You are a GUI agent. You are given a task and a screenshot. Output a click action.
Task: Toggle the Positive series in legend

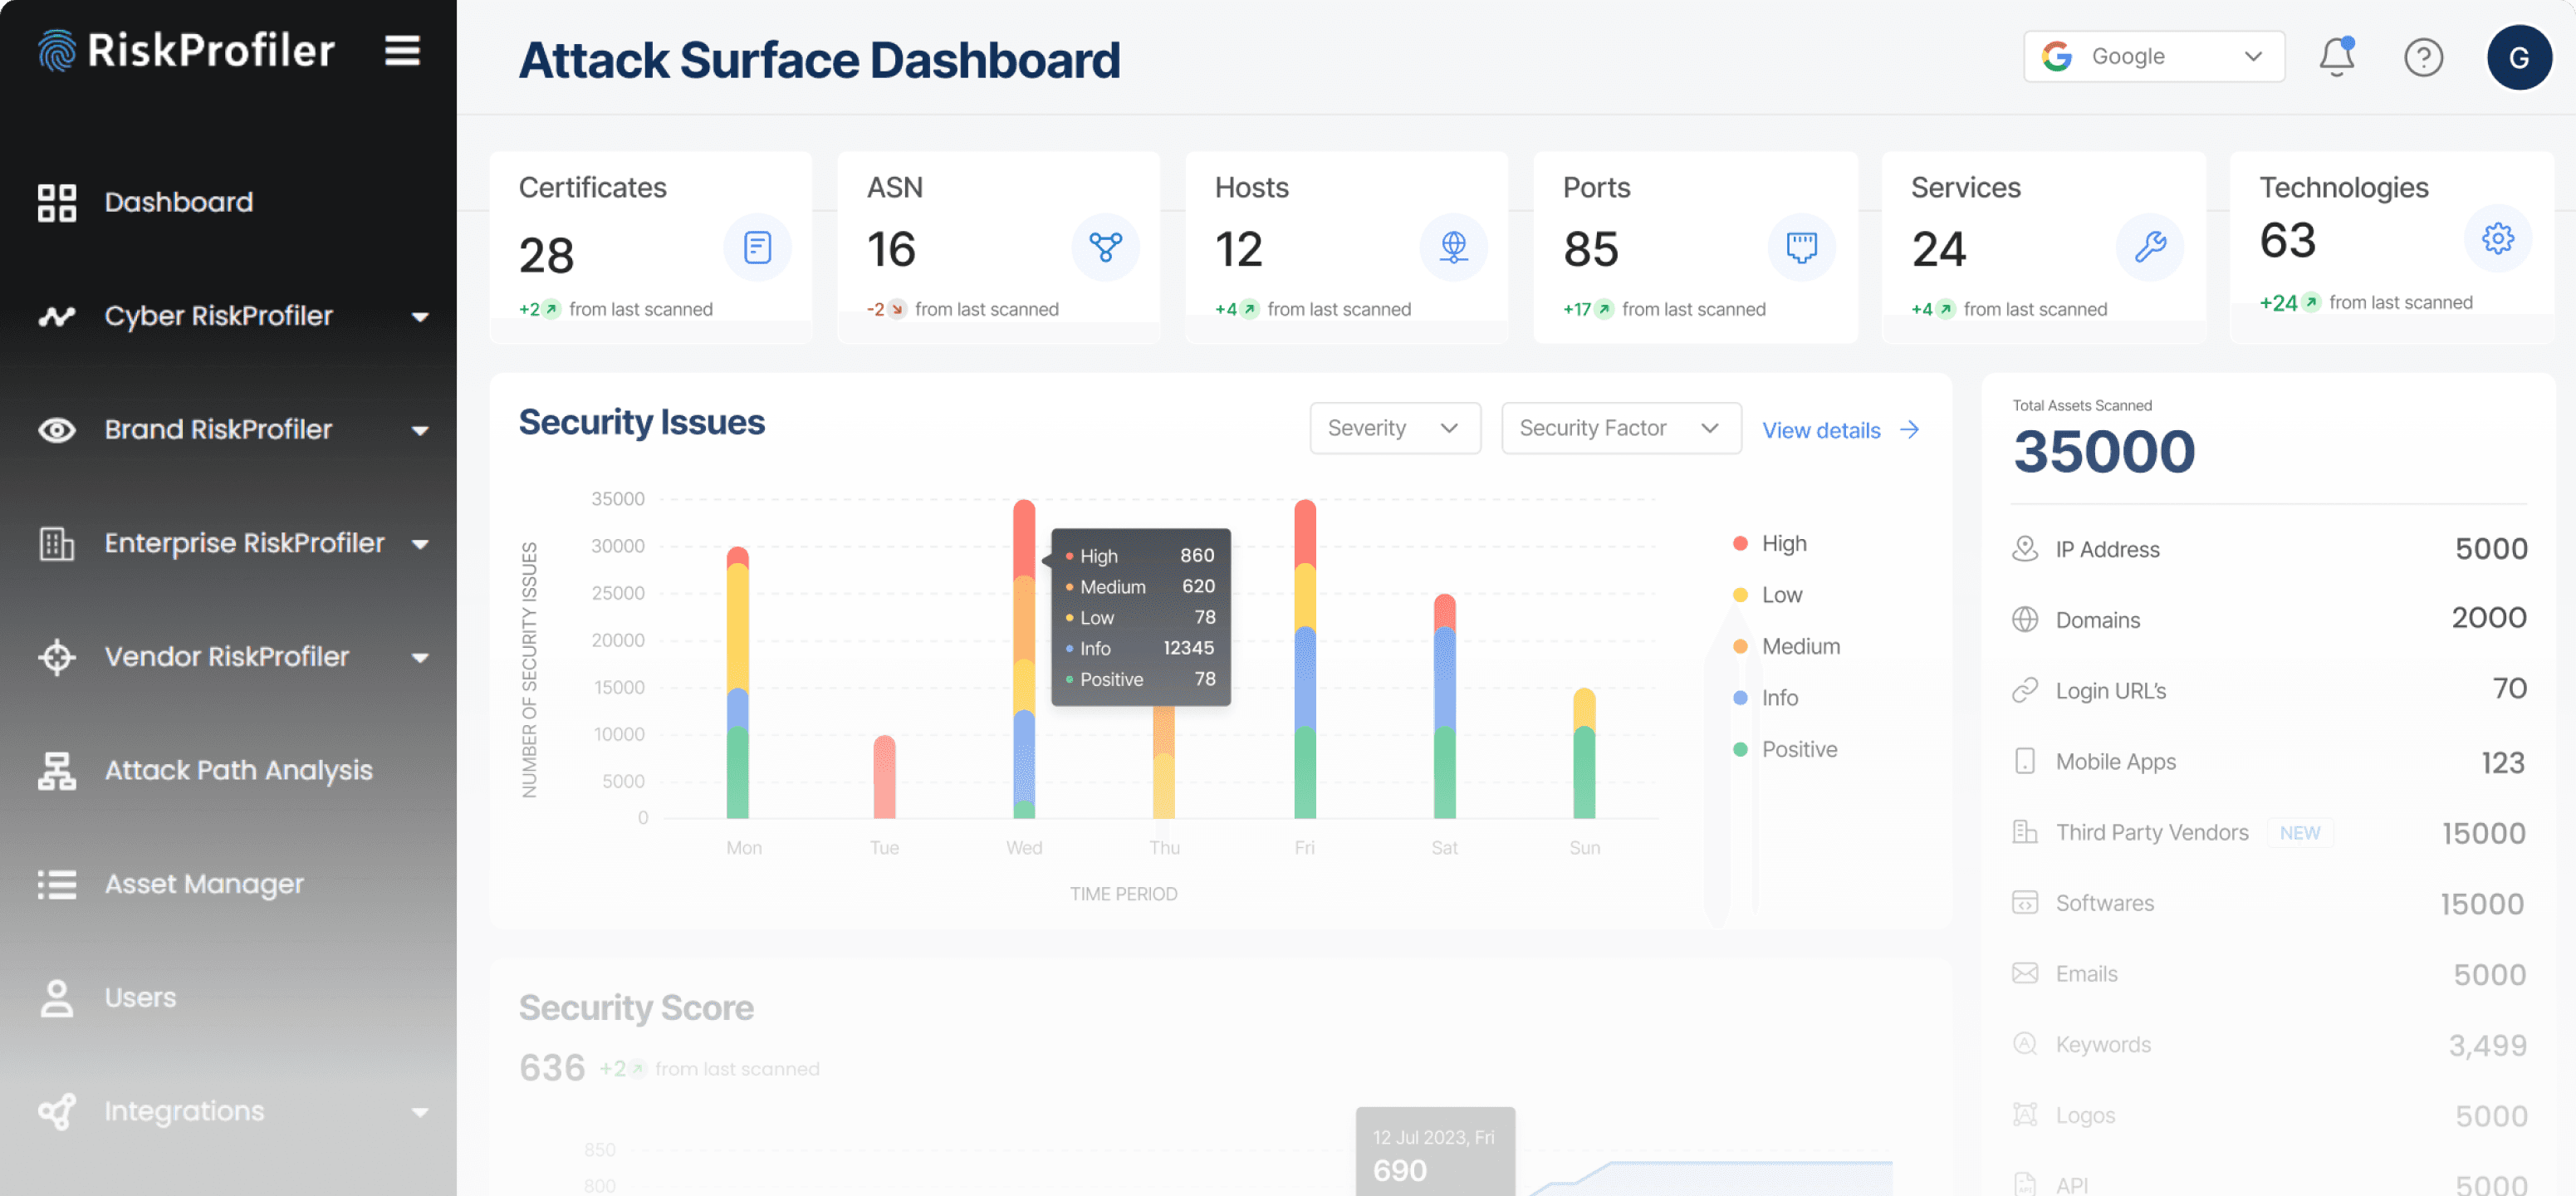click(1798, 749)
